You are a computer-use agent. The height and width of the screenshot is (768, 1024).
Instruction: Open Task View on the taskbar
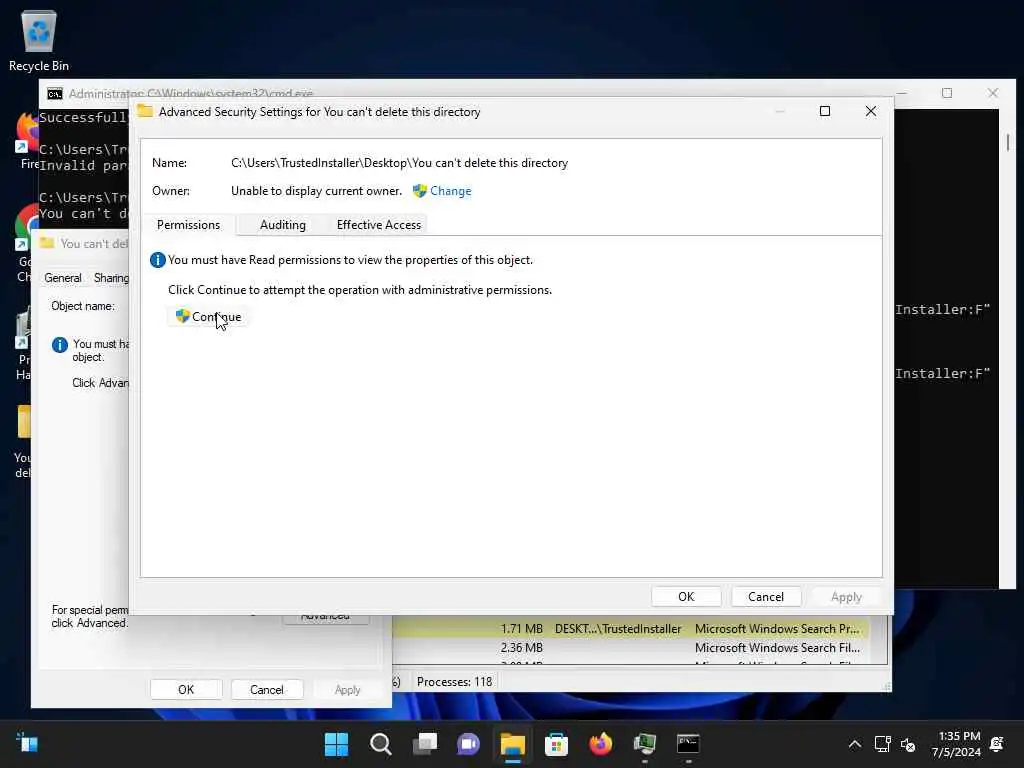coord(424,744)
